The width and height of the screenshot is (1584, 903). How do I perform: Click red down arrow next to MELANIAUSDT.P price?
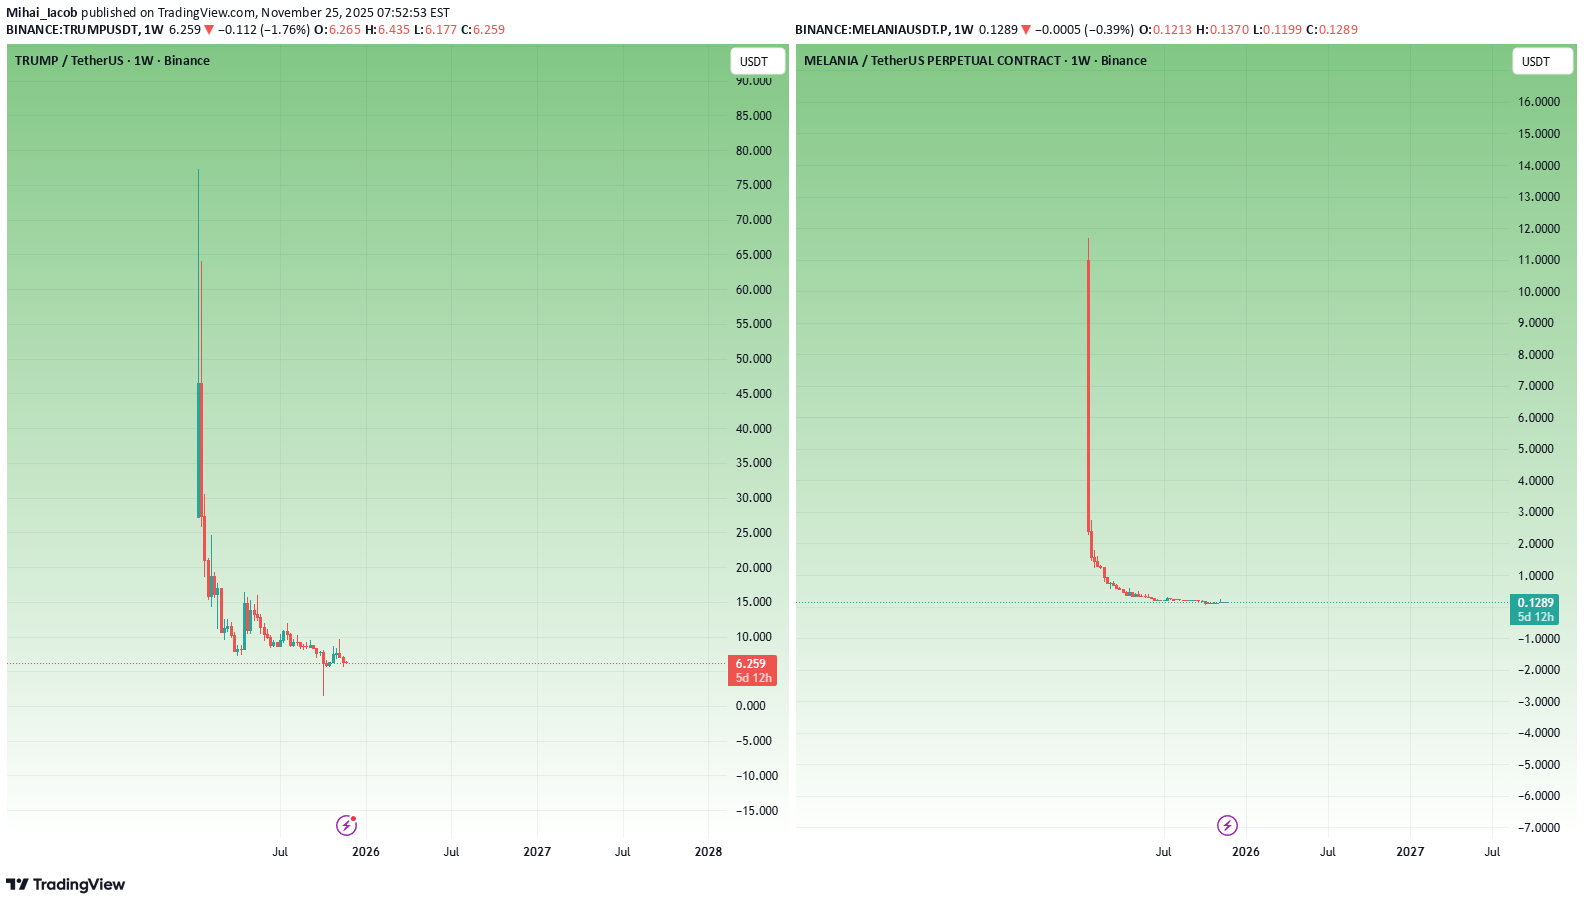1025,30
